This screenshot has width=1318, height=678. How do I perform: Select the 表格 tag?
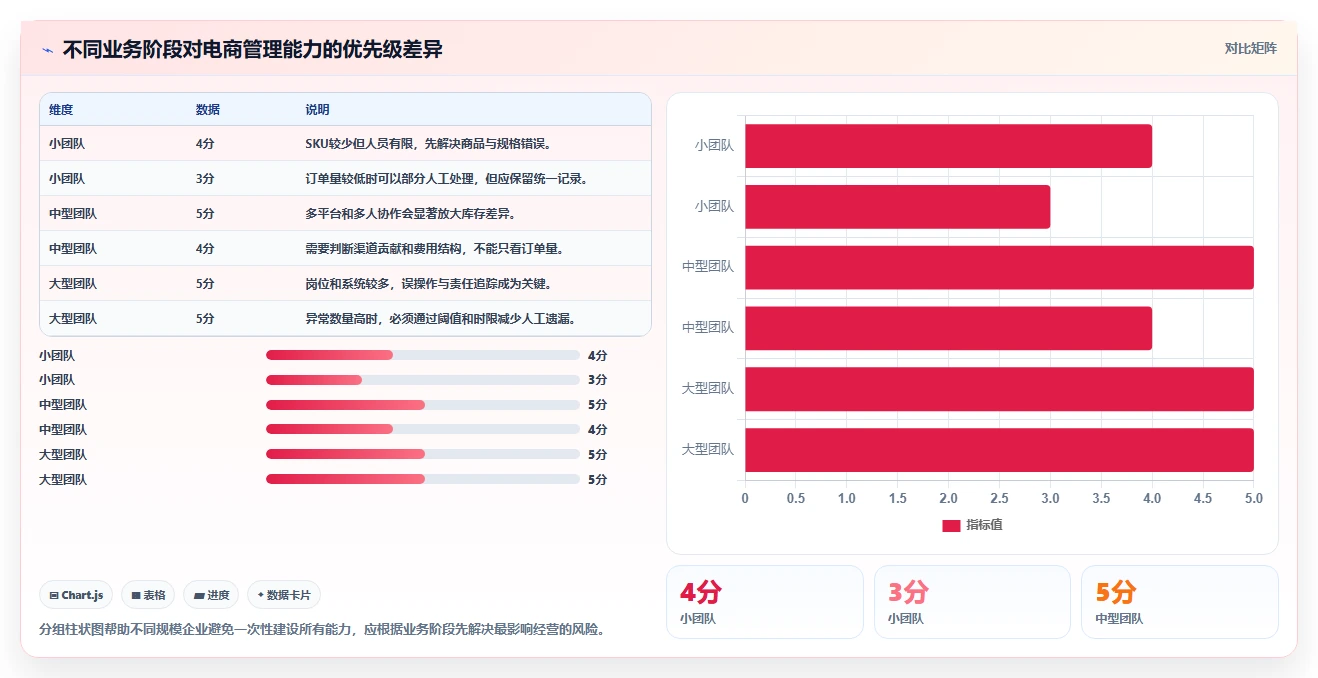148,595
